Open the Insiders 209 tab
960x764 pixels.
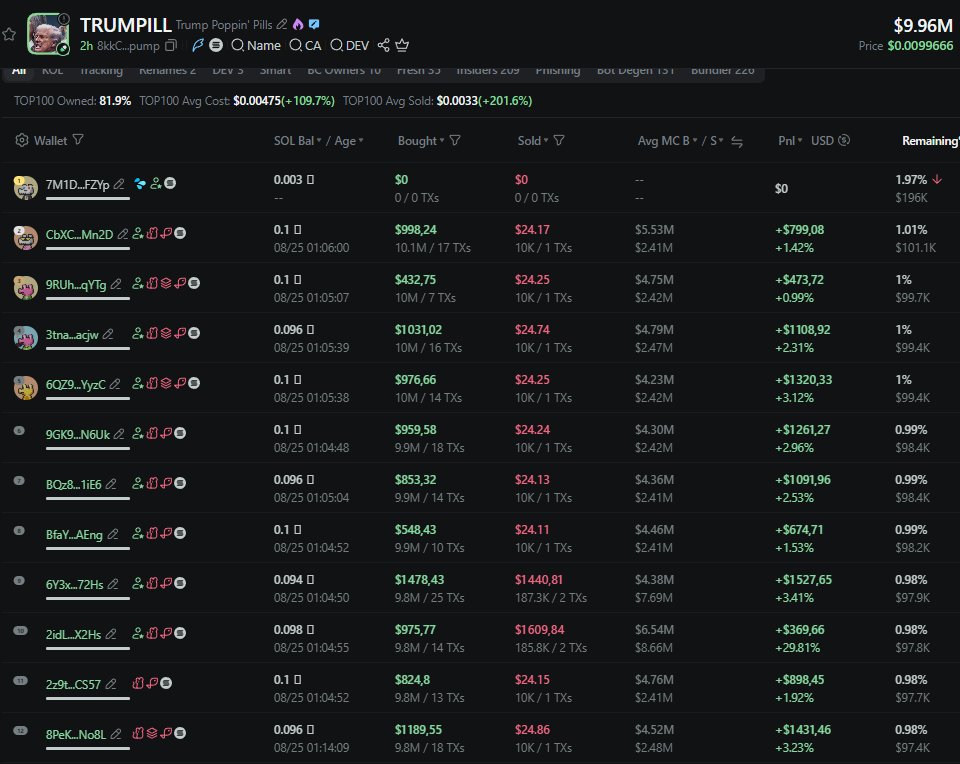pos(488,71)
